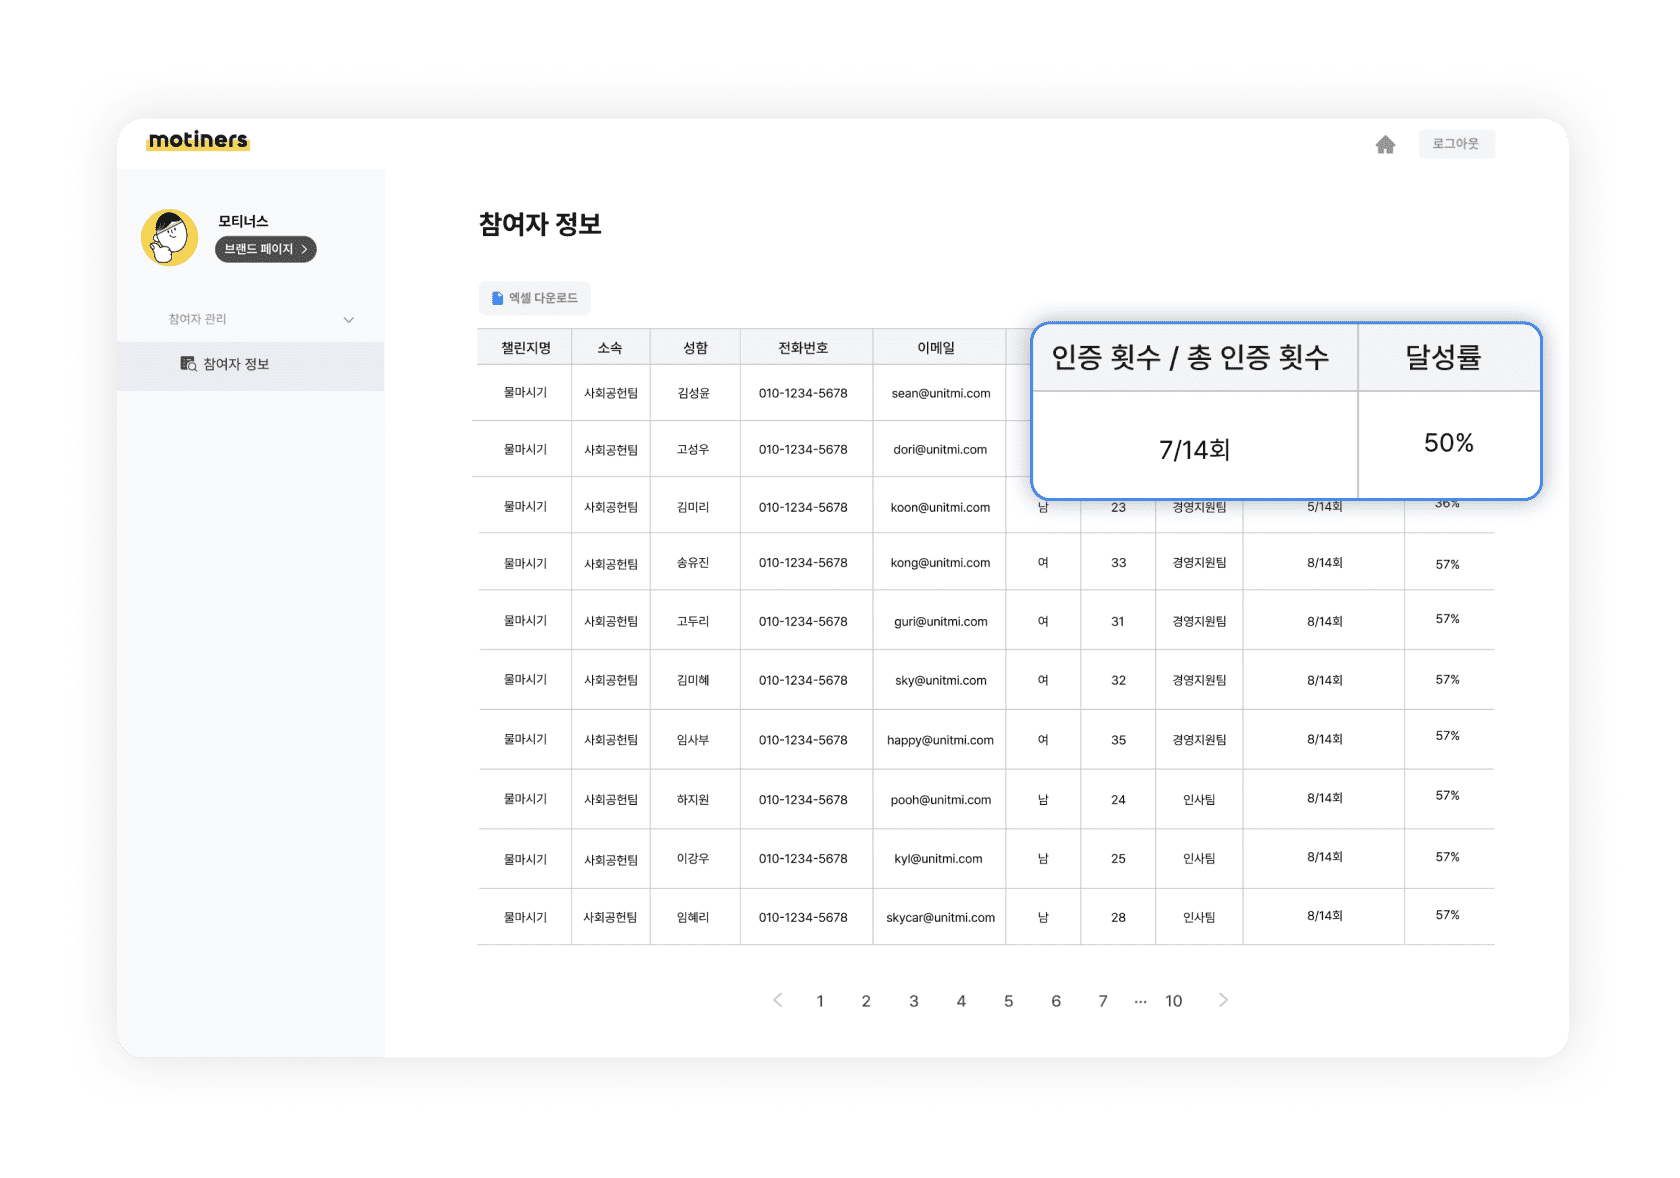Image resolution: width=1680 pixels, height=1178 pixels.
Task: Click the phone number in 김성윤's row
Action: click(803, 393)
